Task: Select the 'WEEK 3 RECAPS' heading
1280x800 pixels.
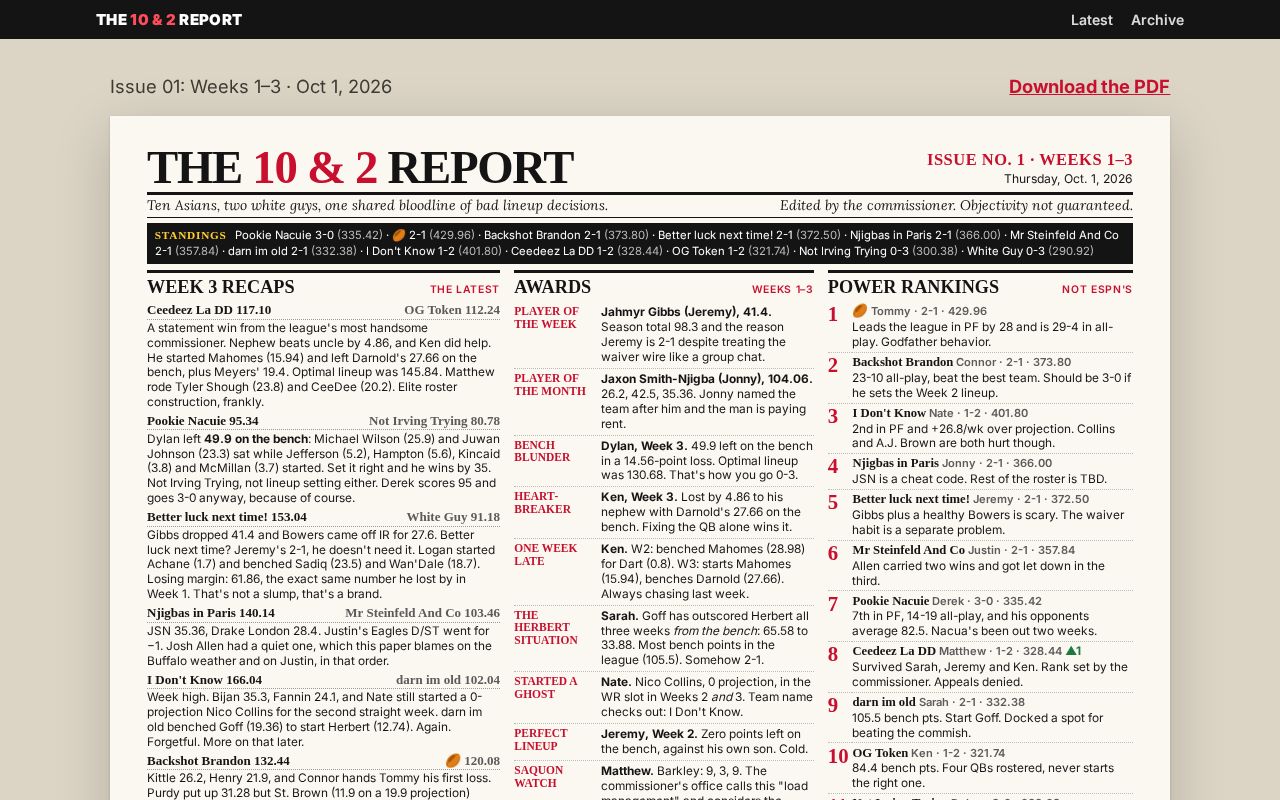Action: (221, 287)
